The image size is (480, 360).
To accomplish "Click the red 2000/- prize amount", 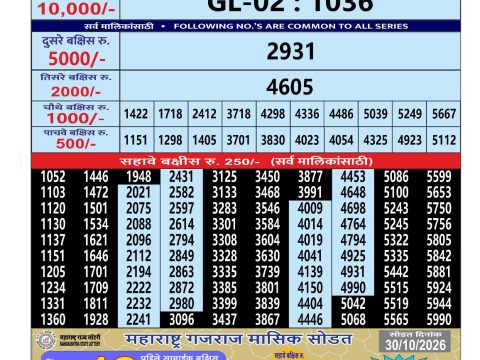I will tap(76, 91).
